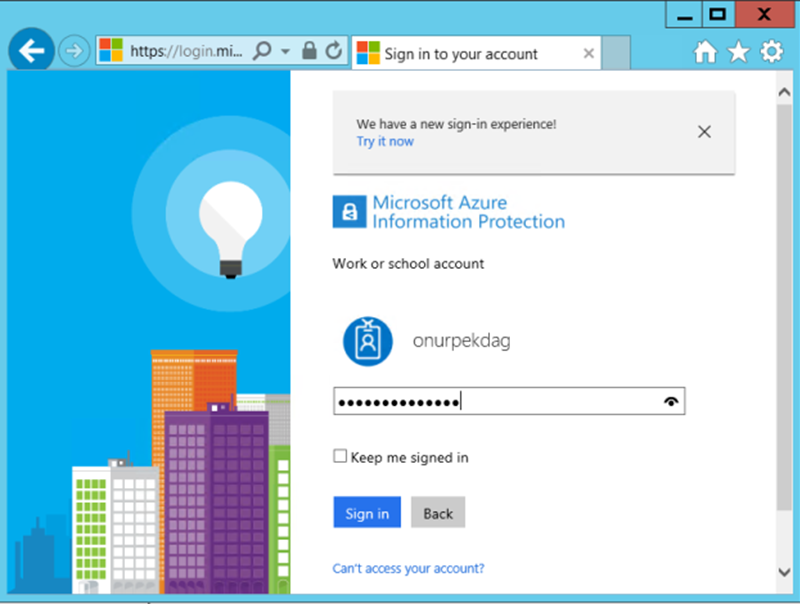Viewport: 800px width, 604px height.
Task: Click the security padlock icon
Action: [x=309, y=51]
